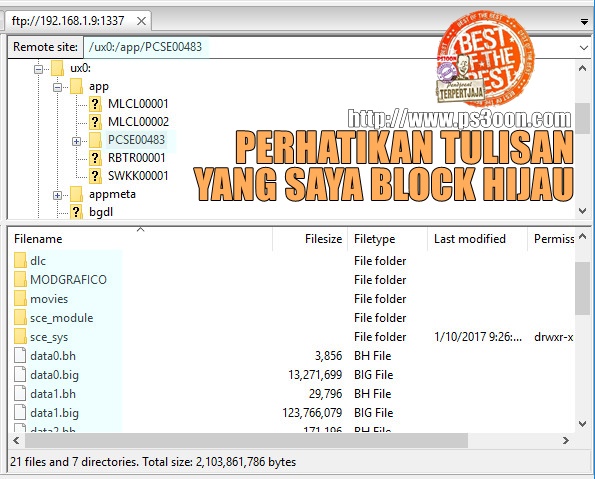Click the PCSE00483 folder icon
The image size is (595, 479).
pyautogui.click(x=95, y=140)
